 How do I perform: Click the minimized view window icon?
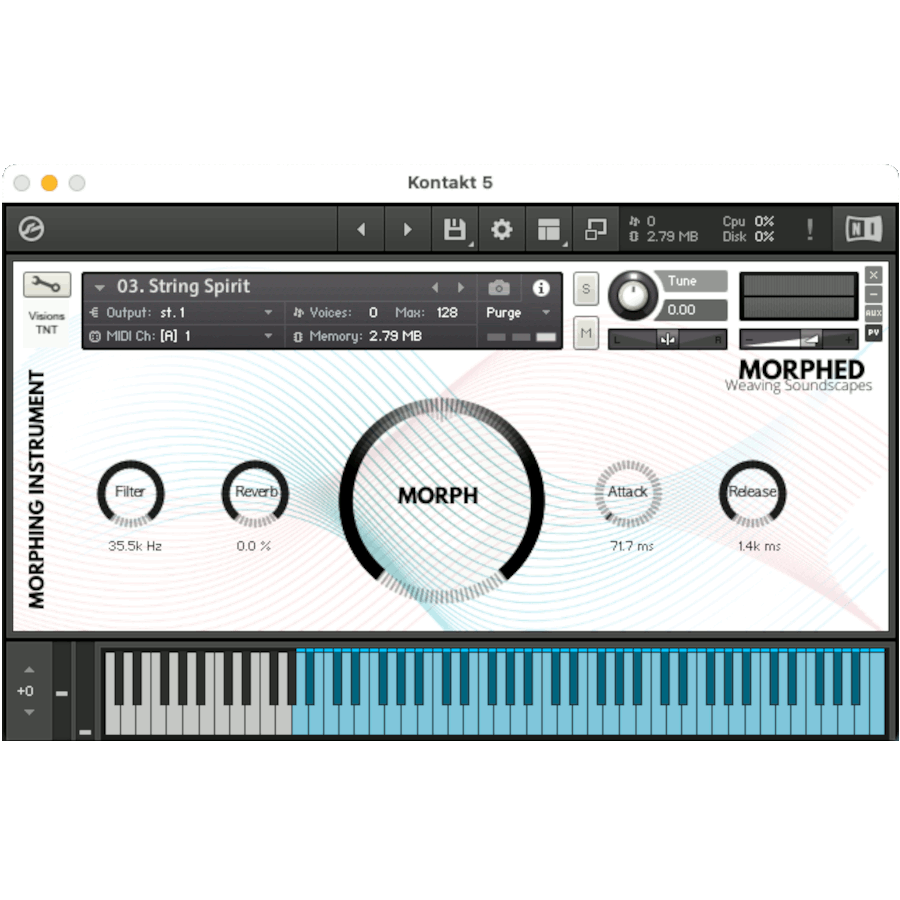595,230
